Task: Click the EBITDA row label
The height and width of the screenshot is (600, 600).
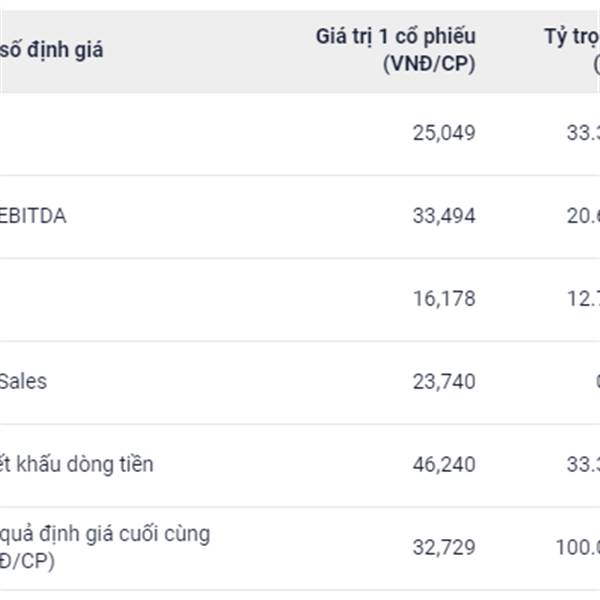Action: 33,216
